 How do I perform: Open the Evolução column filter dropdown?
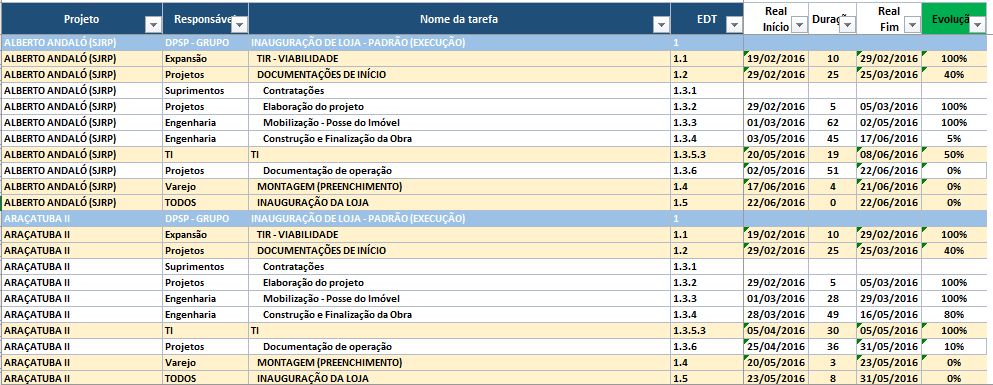[978, 25]
